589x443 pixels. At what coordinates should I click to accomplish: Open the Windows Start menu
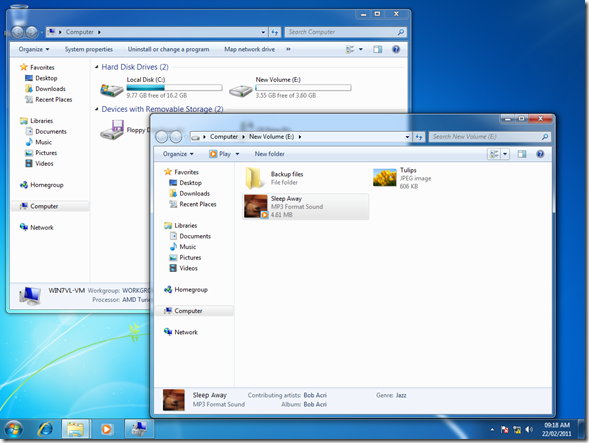point(14,429)
